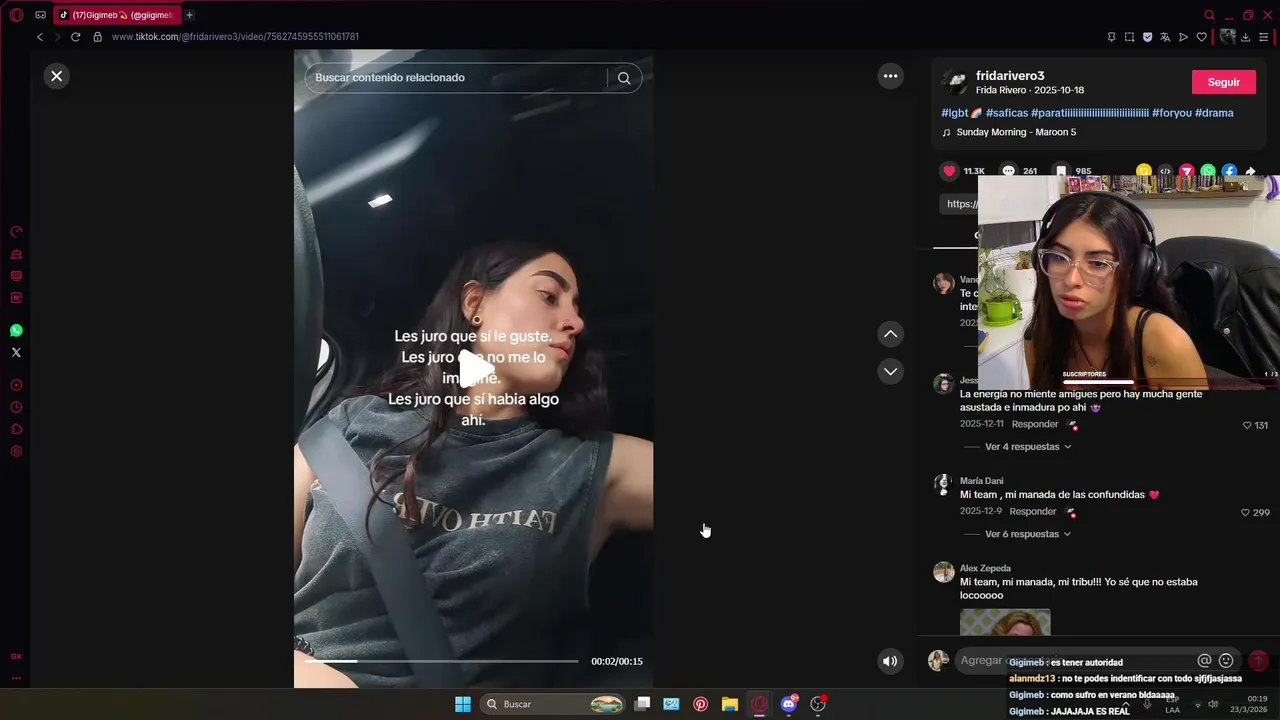Open fridarivero3 profile name

pyautogui.click(x=1010, y=76)
